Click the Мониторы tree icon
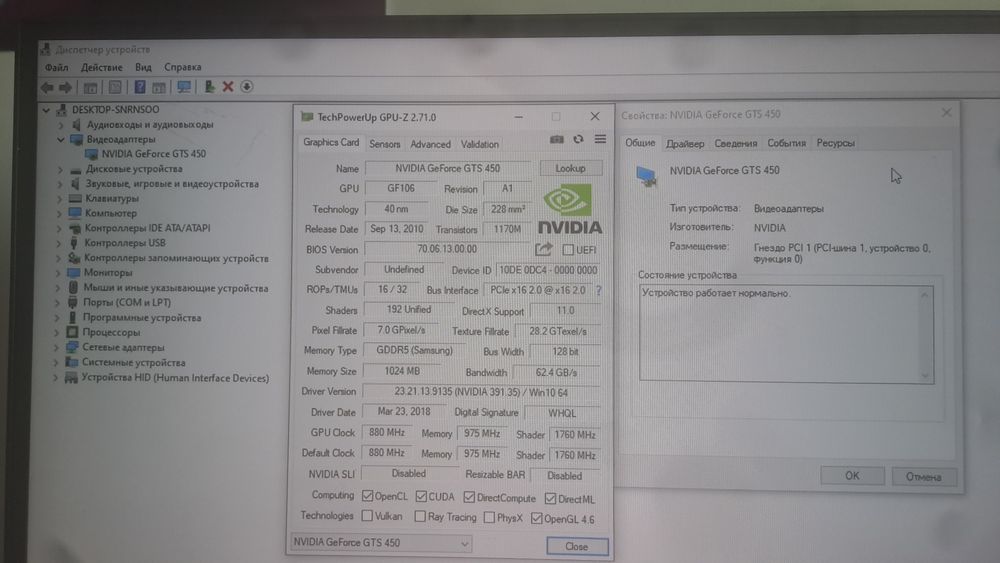This screenshot has height=563, width=1000. (x=73, y=272)
